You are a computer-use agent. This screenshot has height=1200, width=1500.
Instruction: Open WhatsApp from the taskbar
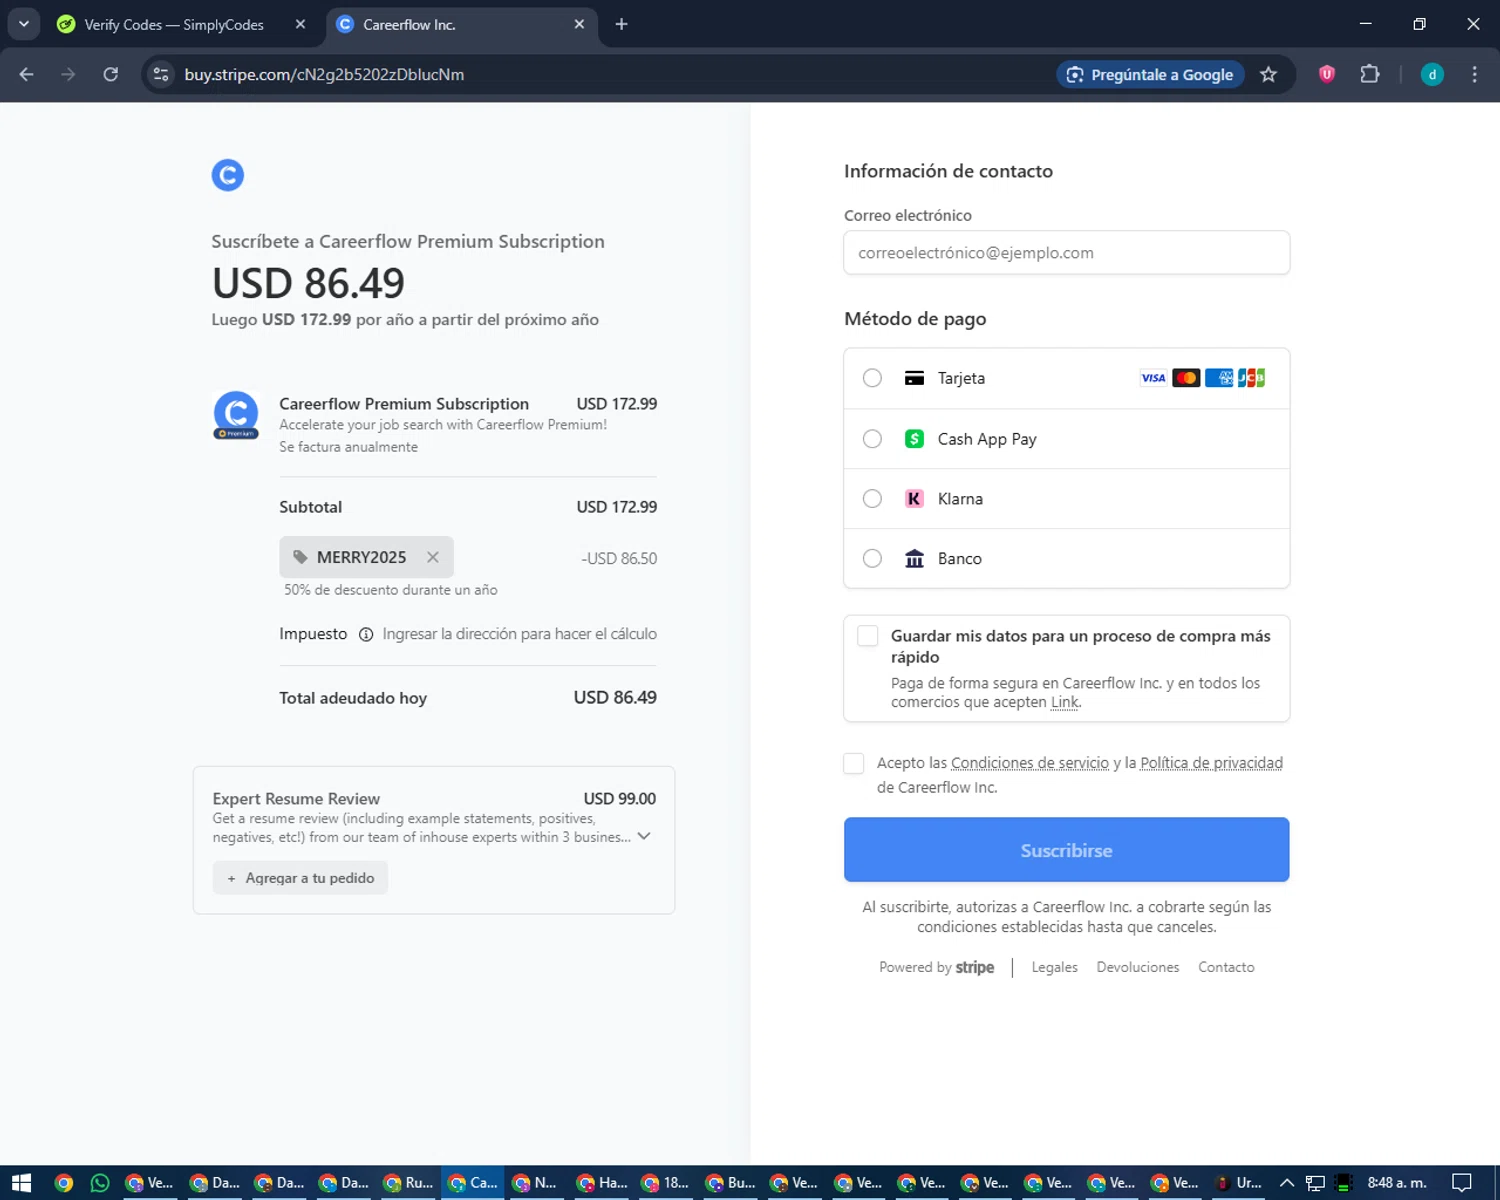pos(100,1183)
